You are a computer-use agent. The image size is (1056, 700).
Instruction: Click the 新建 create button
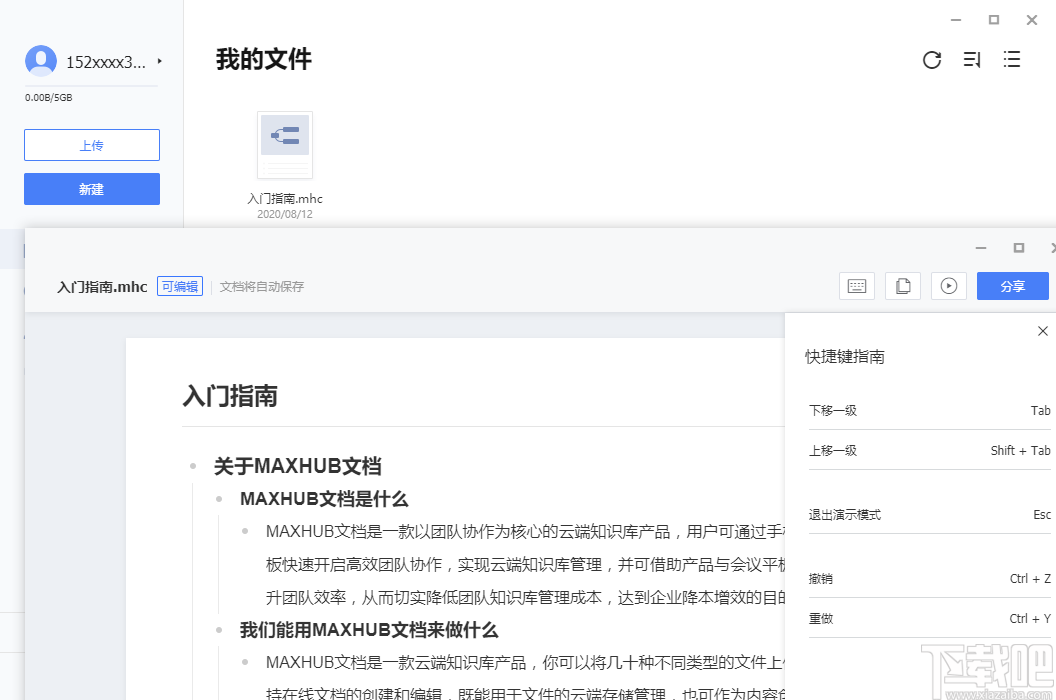91,188
